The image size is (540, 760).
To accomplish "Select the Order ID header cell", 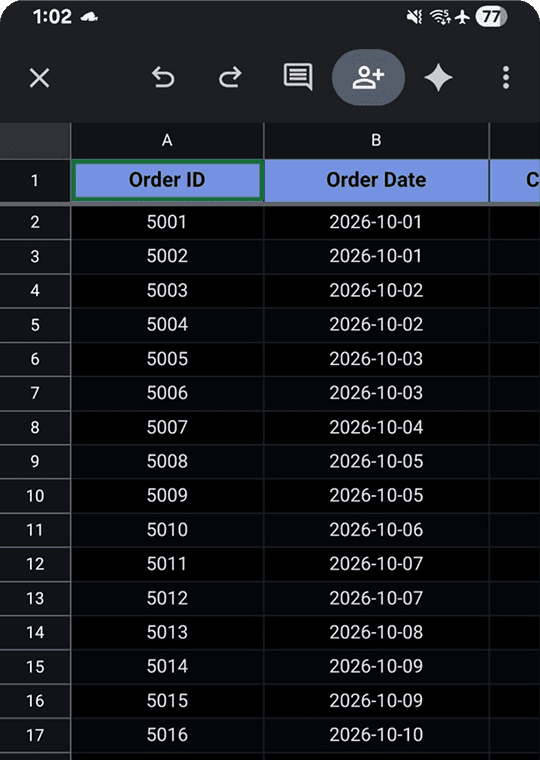I will 167,180.
